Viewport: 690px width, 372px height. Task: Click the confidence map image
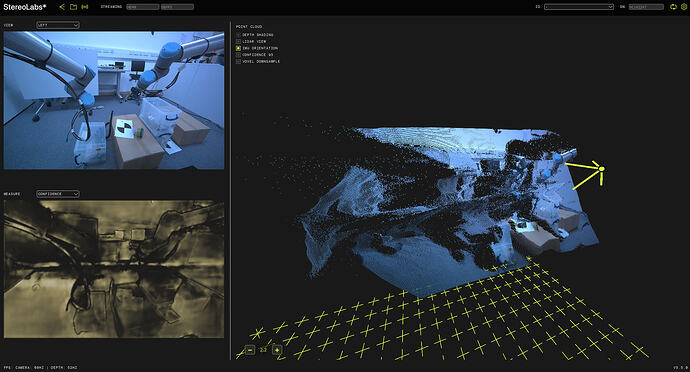[x=114, y=269]
